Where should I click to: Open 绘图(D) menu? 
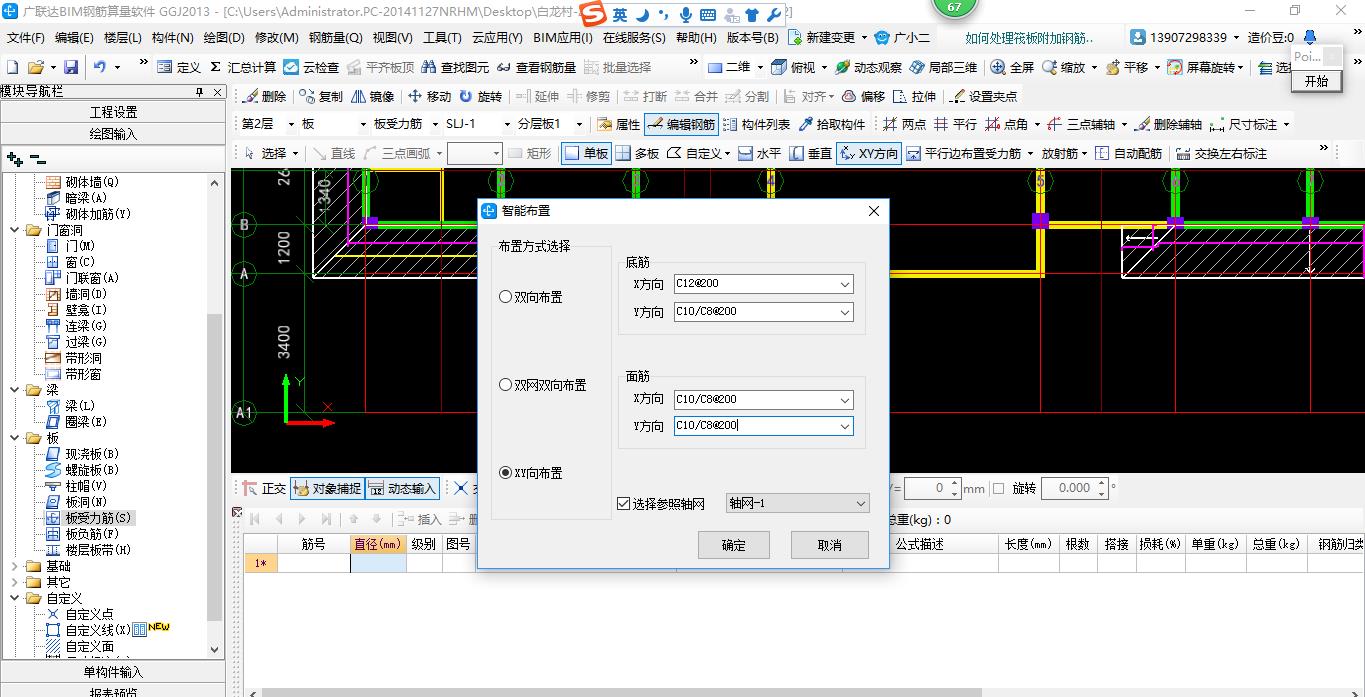tap(224, 38)
